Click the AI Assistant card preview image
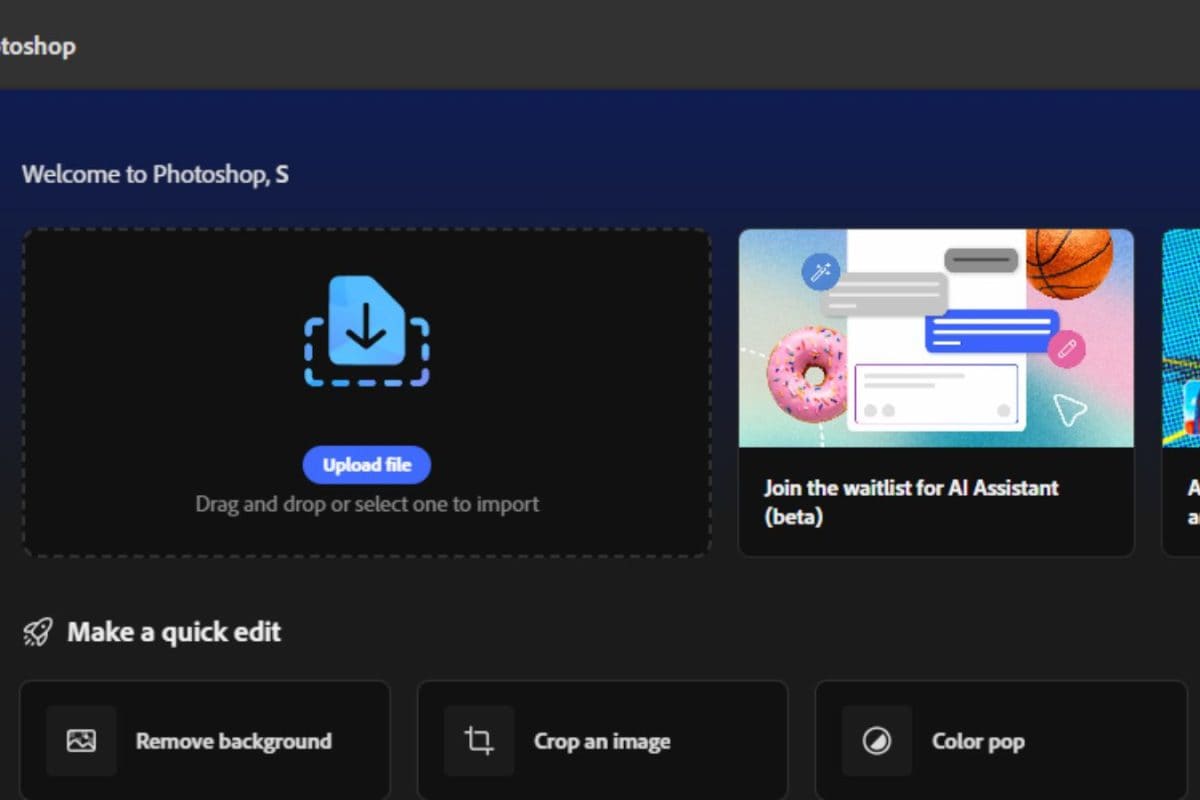The height and width of the screenshot is (800, 1200). click(936, 337)
